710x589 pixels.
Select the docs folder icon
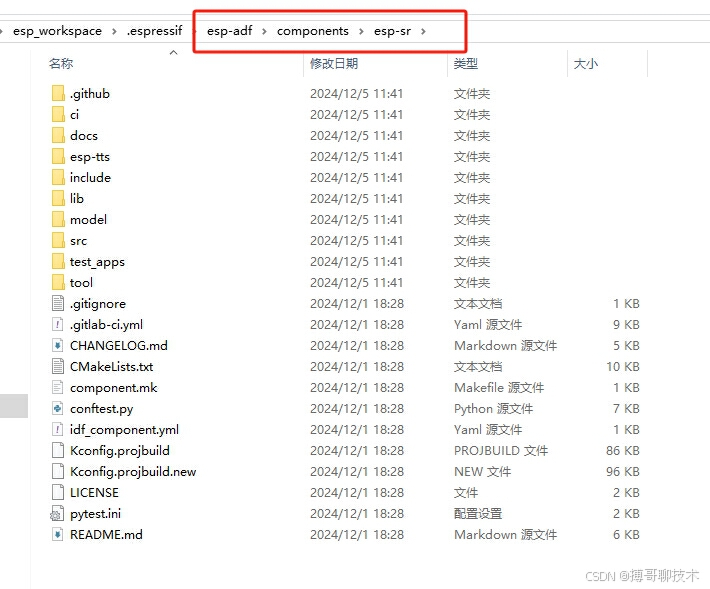point(58,135)
